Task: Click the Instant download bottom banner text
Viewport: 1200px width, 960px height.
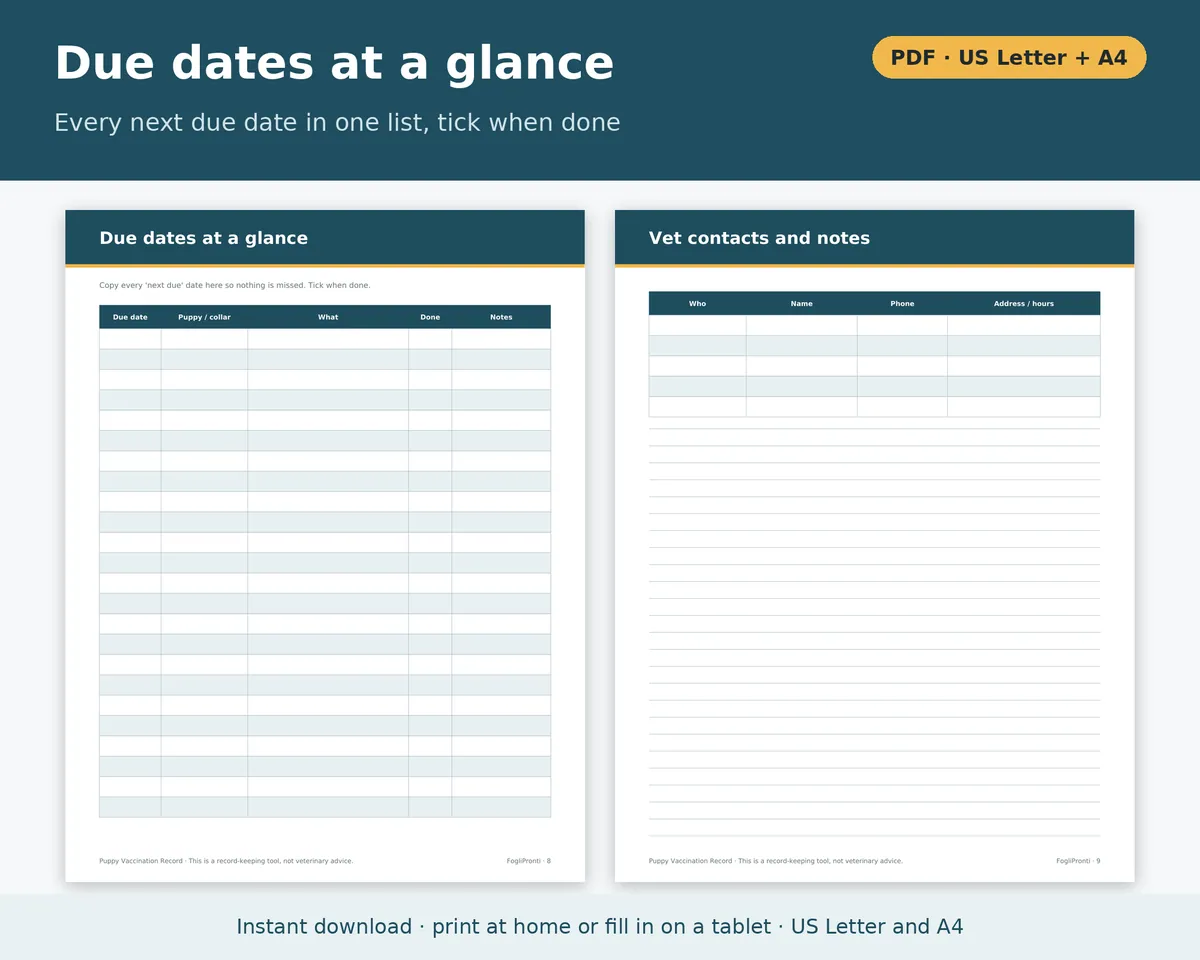Action: (600, 927)
